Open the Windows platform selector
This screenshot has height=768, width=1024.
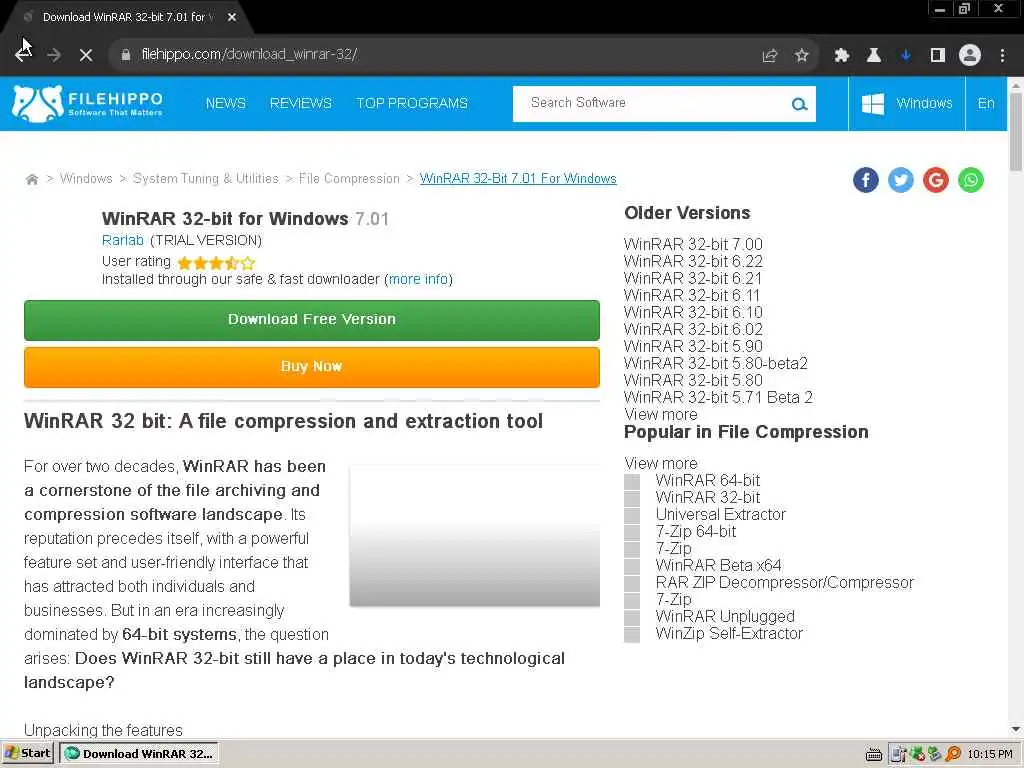point(906,104)
